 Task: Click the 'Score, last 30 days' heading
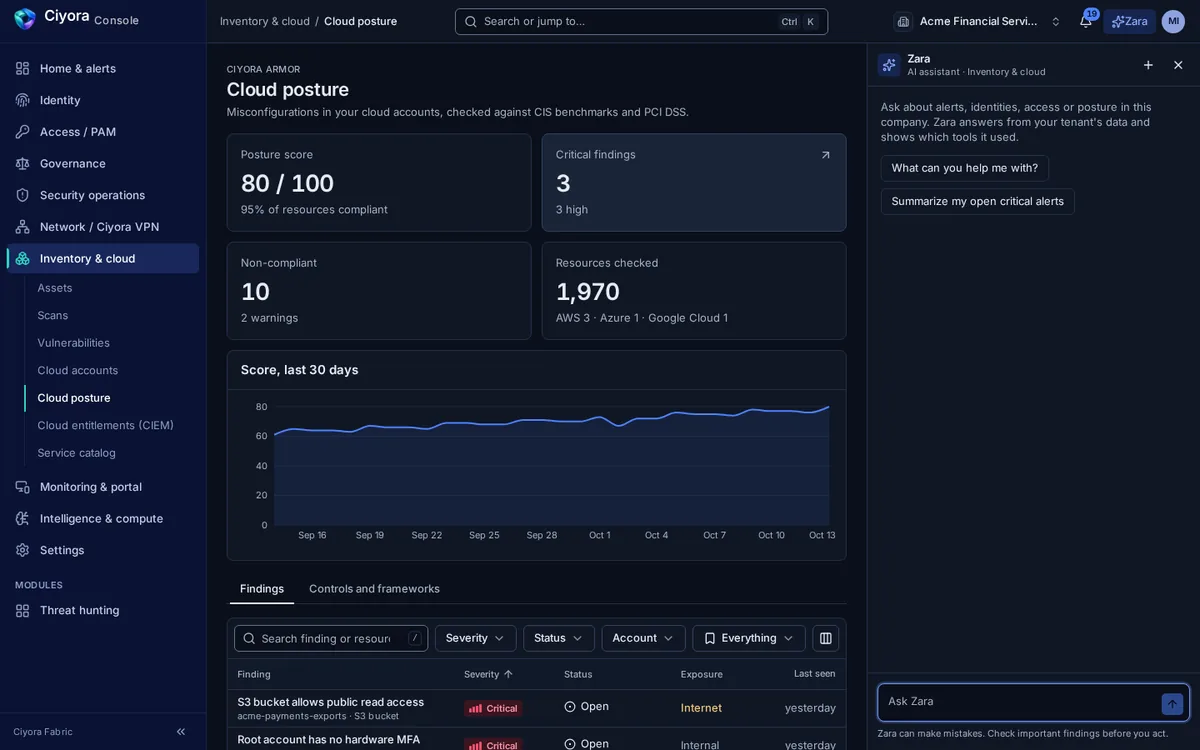pos(299,370)
